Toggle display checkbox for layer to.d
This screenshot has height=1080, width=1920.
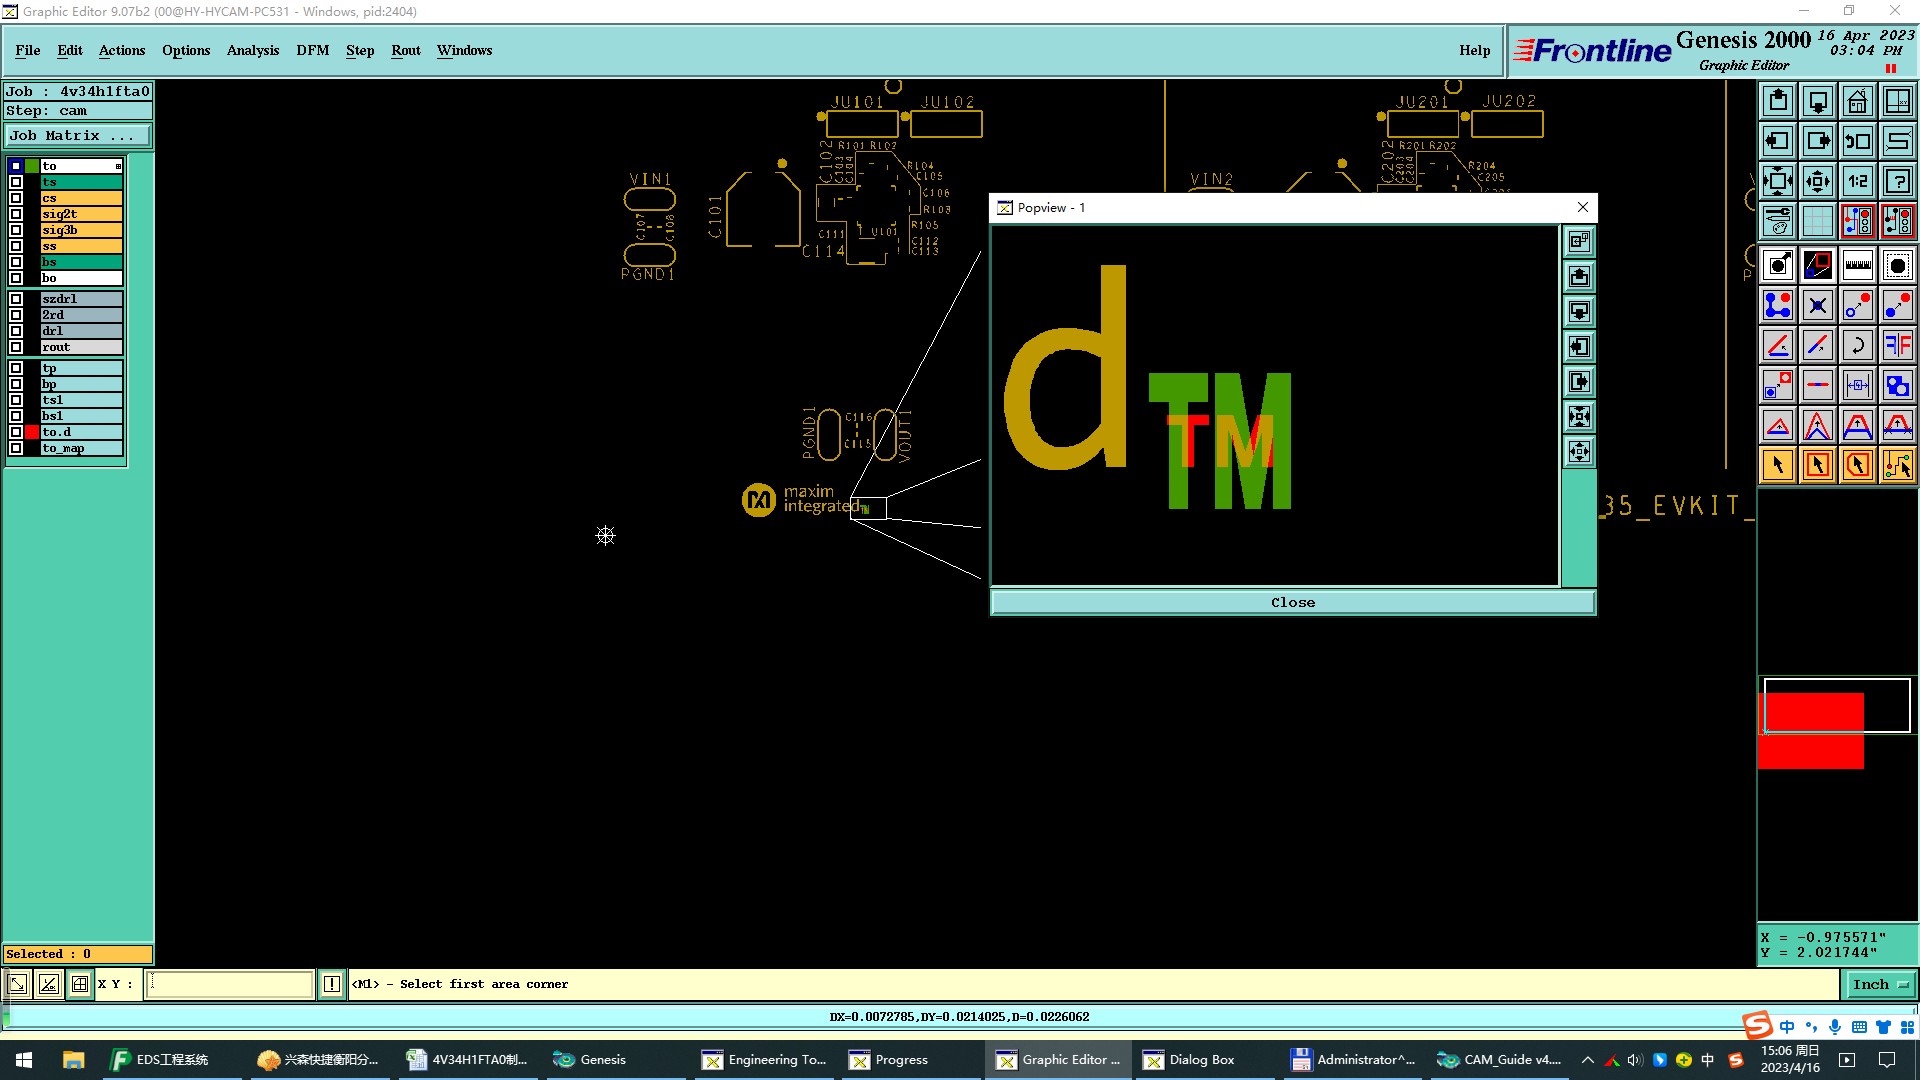click(16, 432)
